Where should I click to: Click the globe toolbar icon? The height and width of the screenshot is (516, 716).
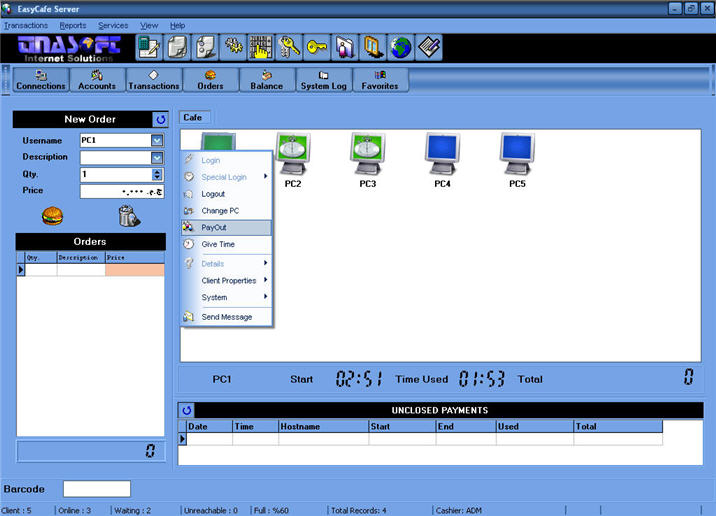[400, 47]
